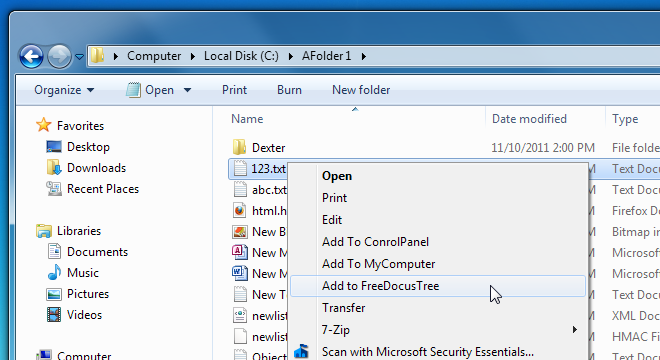660x360 pixels.
Task: Select the abc.txt file name
Action: coord(269,190)
